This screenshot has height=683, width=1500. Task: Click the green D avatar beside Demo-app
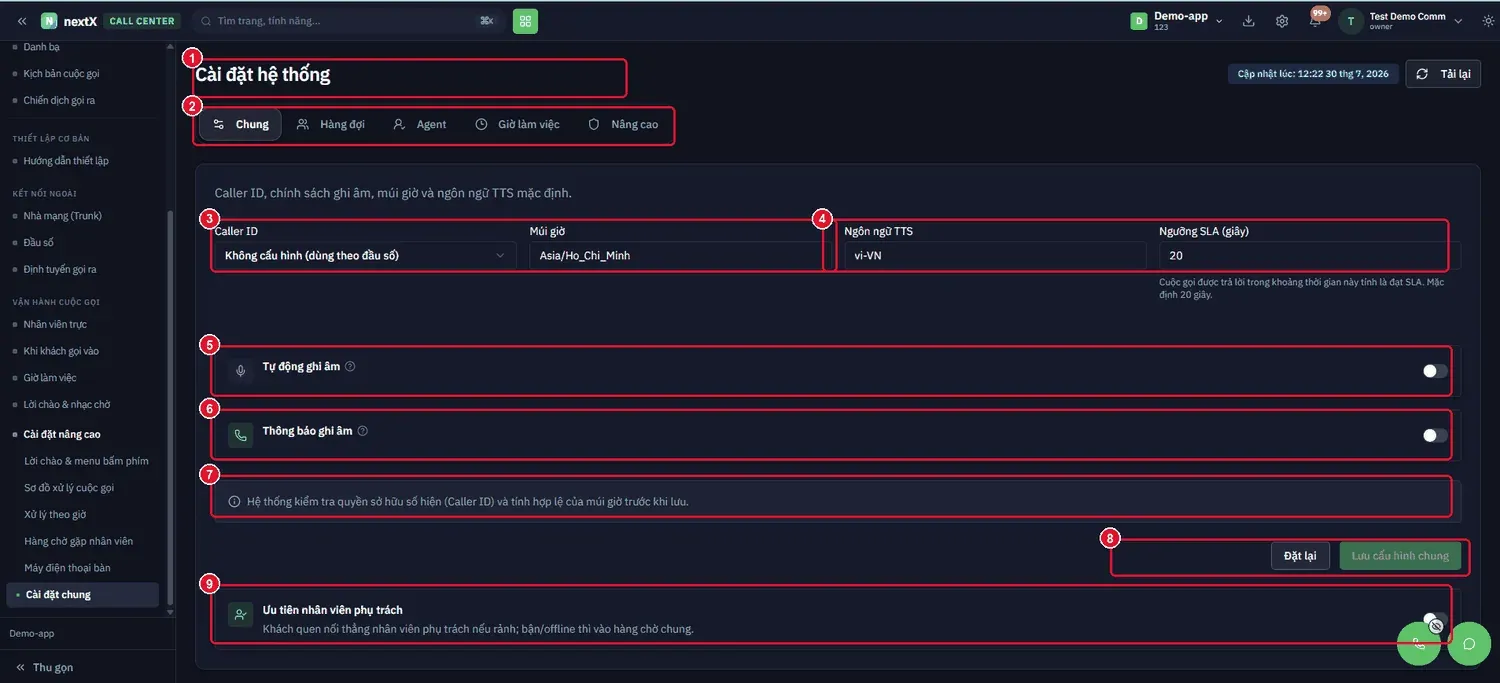(x=1138, y=21)
